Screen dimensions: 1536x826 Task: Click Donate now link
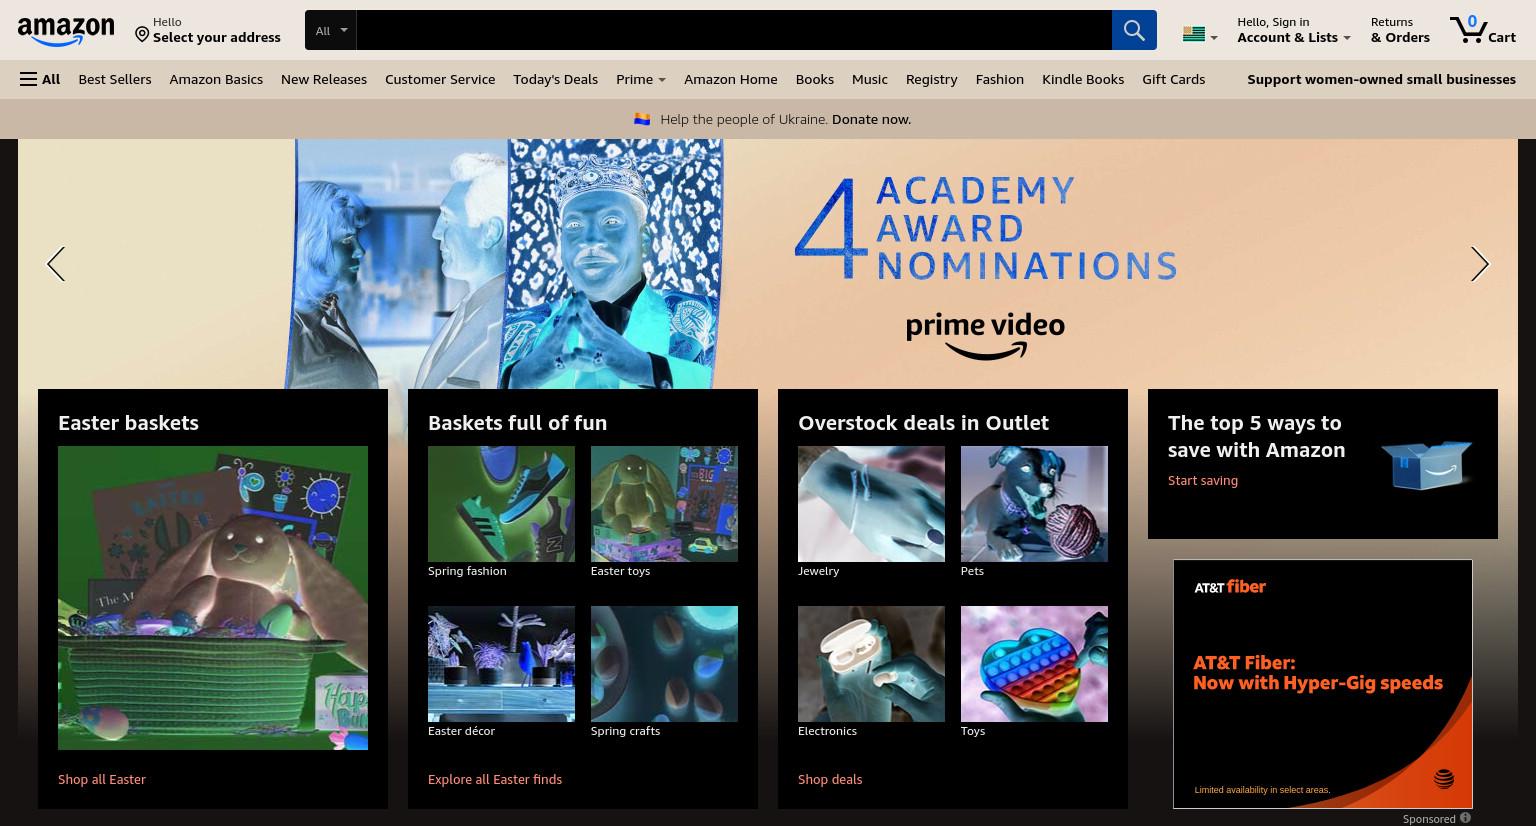coord(871,119)
